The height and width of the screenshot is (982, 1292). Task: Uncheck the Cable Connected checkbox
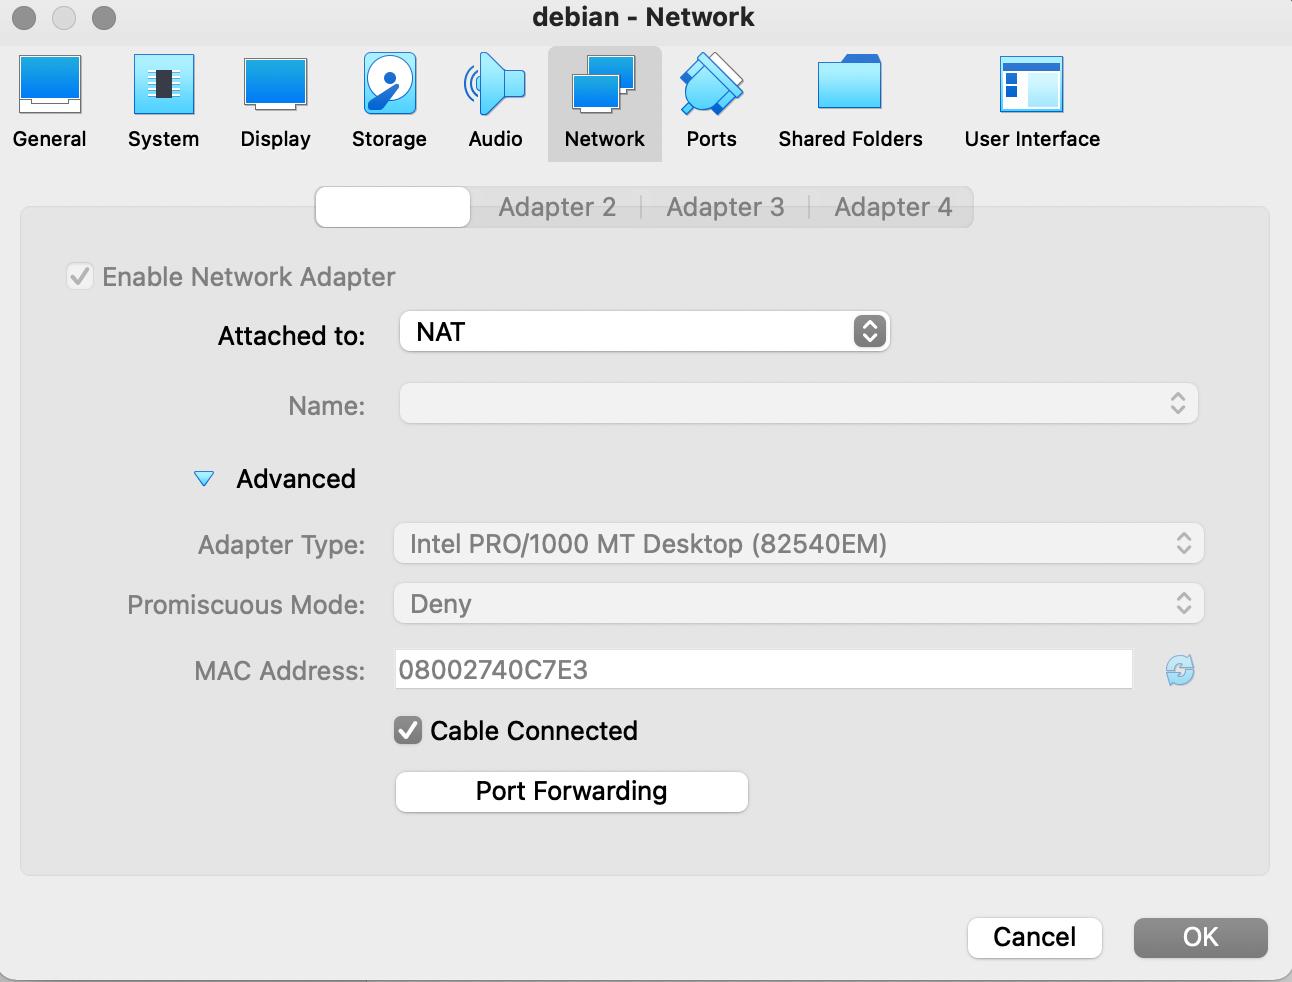pos(408,730)
